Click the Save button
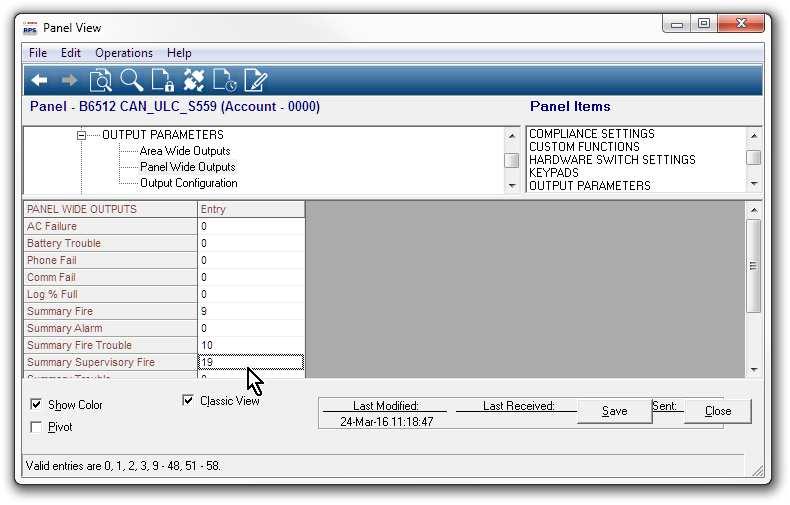 [614, 411]
